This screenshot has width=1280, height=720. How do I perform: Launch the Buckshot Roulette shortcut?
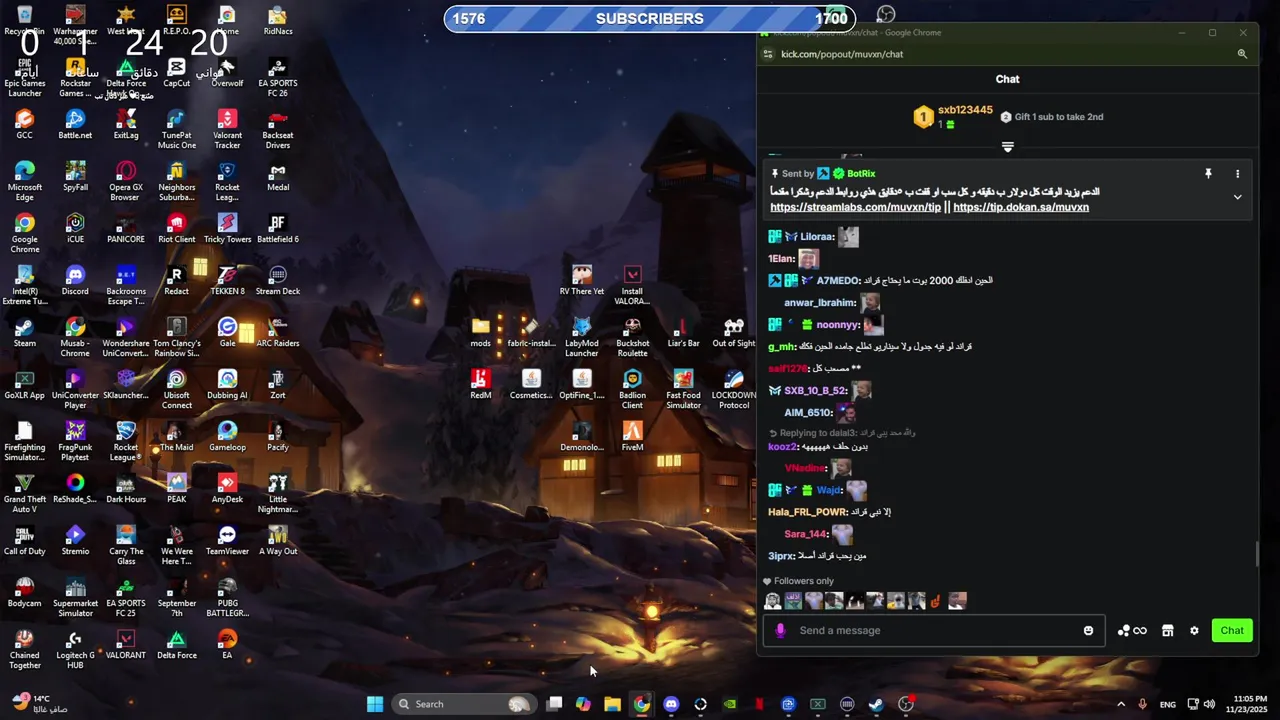[632, 337]
